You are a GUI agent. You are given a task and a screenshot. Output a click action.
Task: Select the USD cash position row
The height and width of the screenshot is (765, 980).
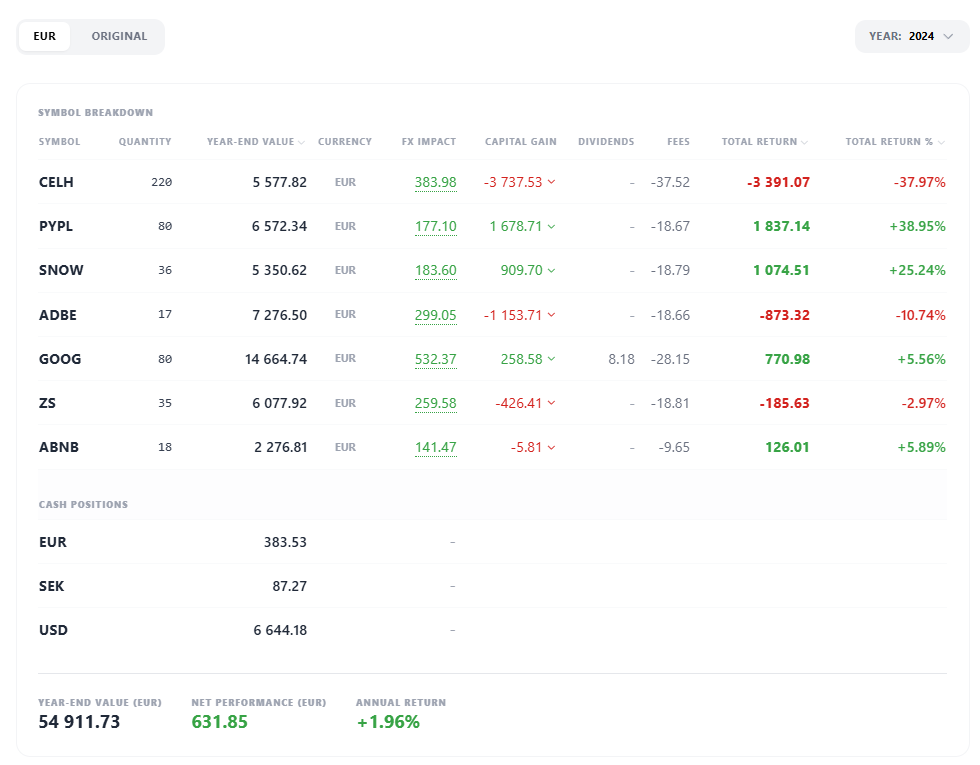(54, 630)
